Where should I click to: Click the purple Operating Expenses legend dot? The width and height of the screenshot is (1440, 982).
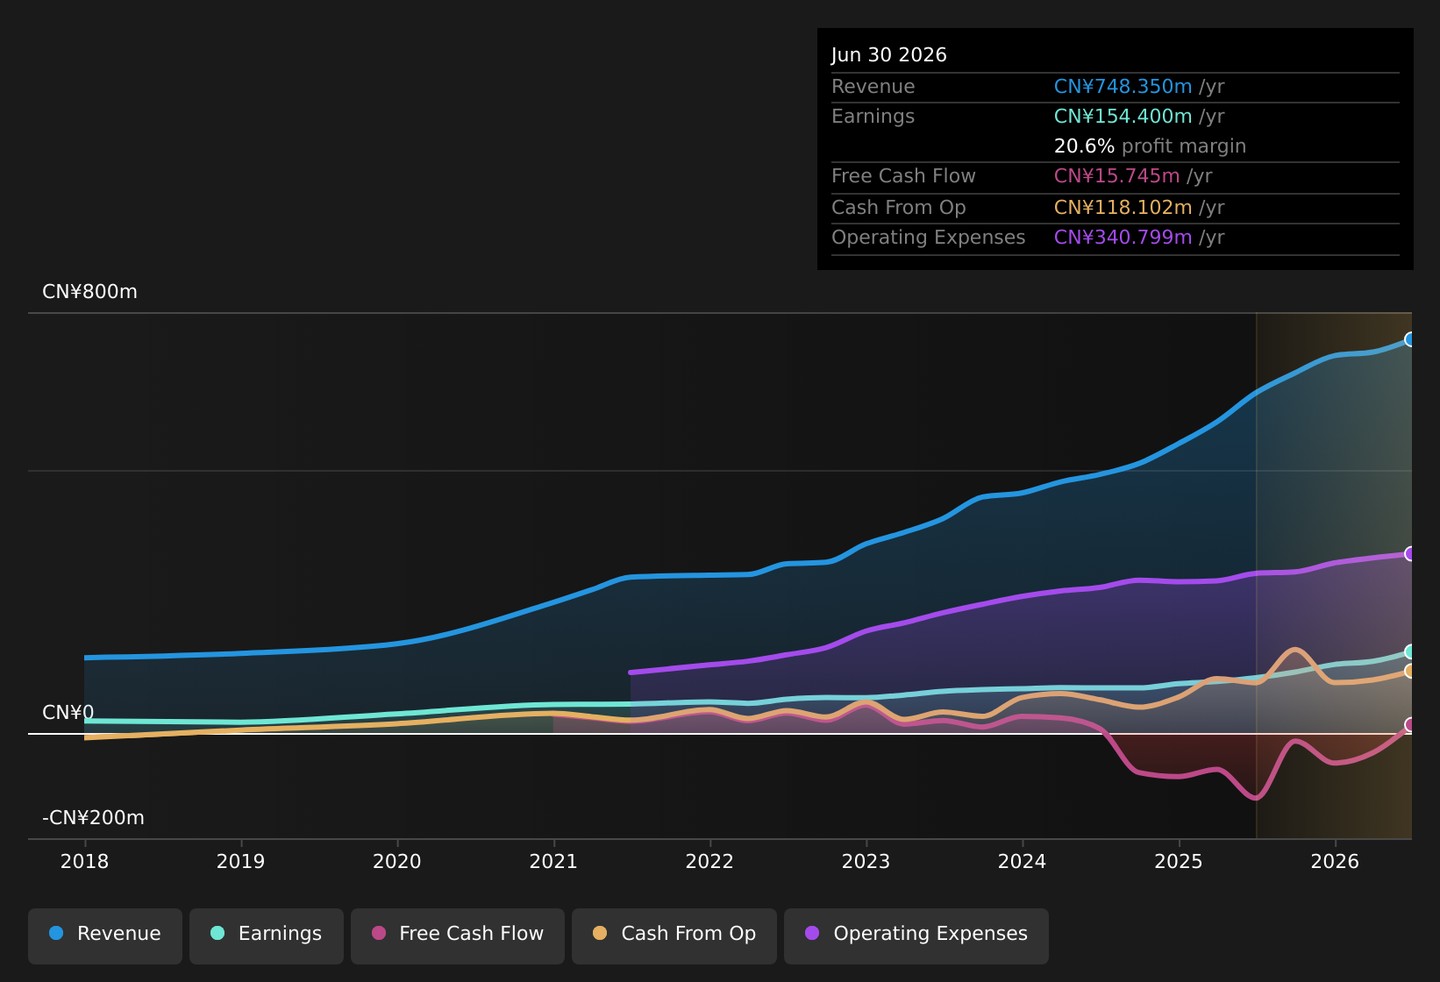tap(812, 933)
